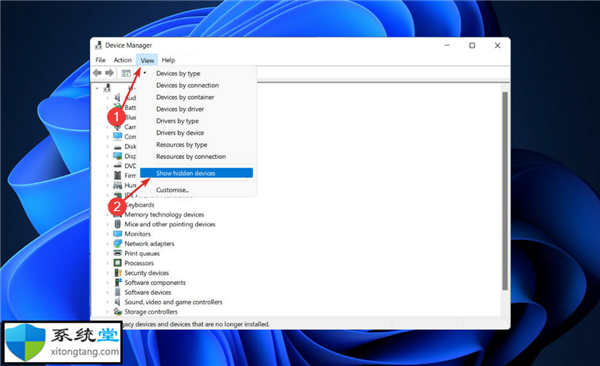The width and height of the screenshot is (600, 366).
Task: Click status bar text about legacy devices
Action: click(x=196, y=324)
